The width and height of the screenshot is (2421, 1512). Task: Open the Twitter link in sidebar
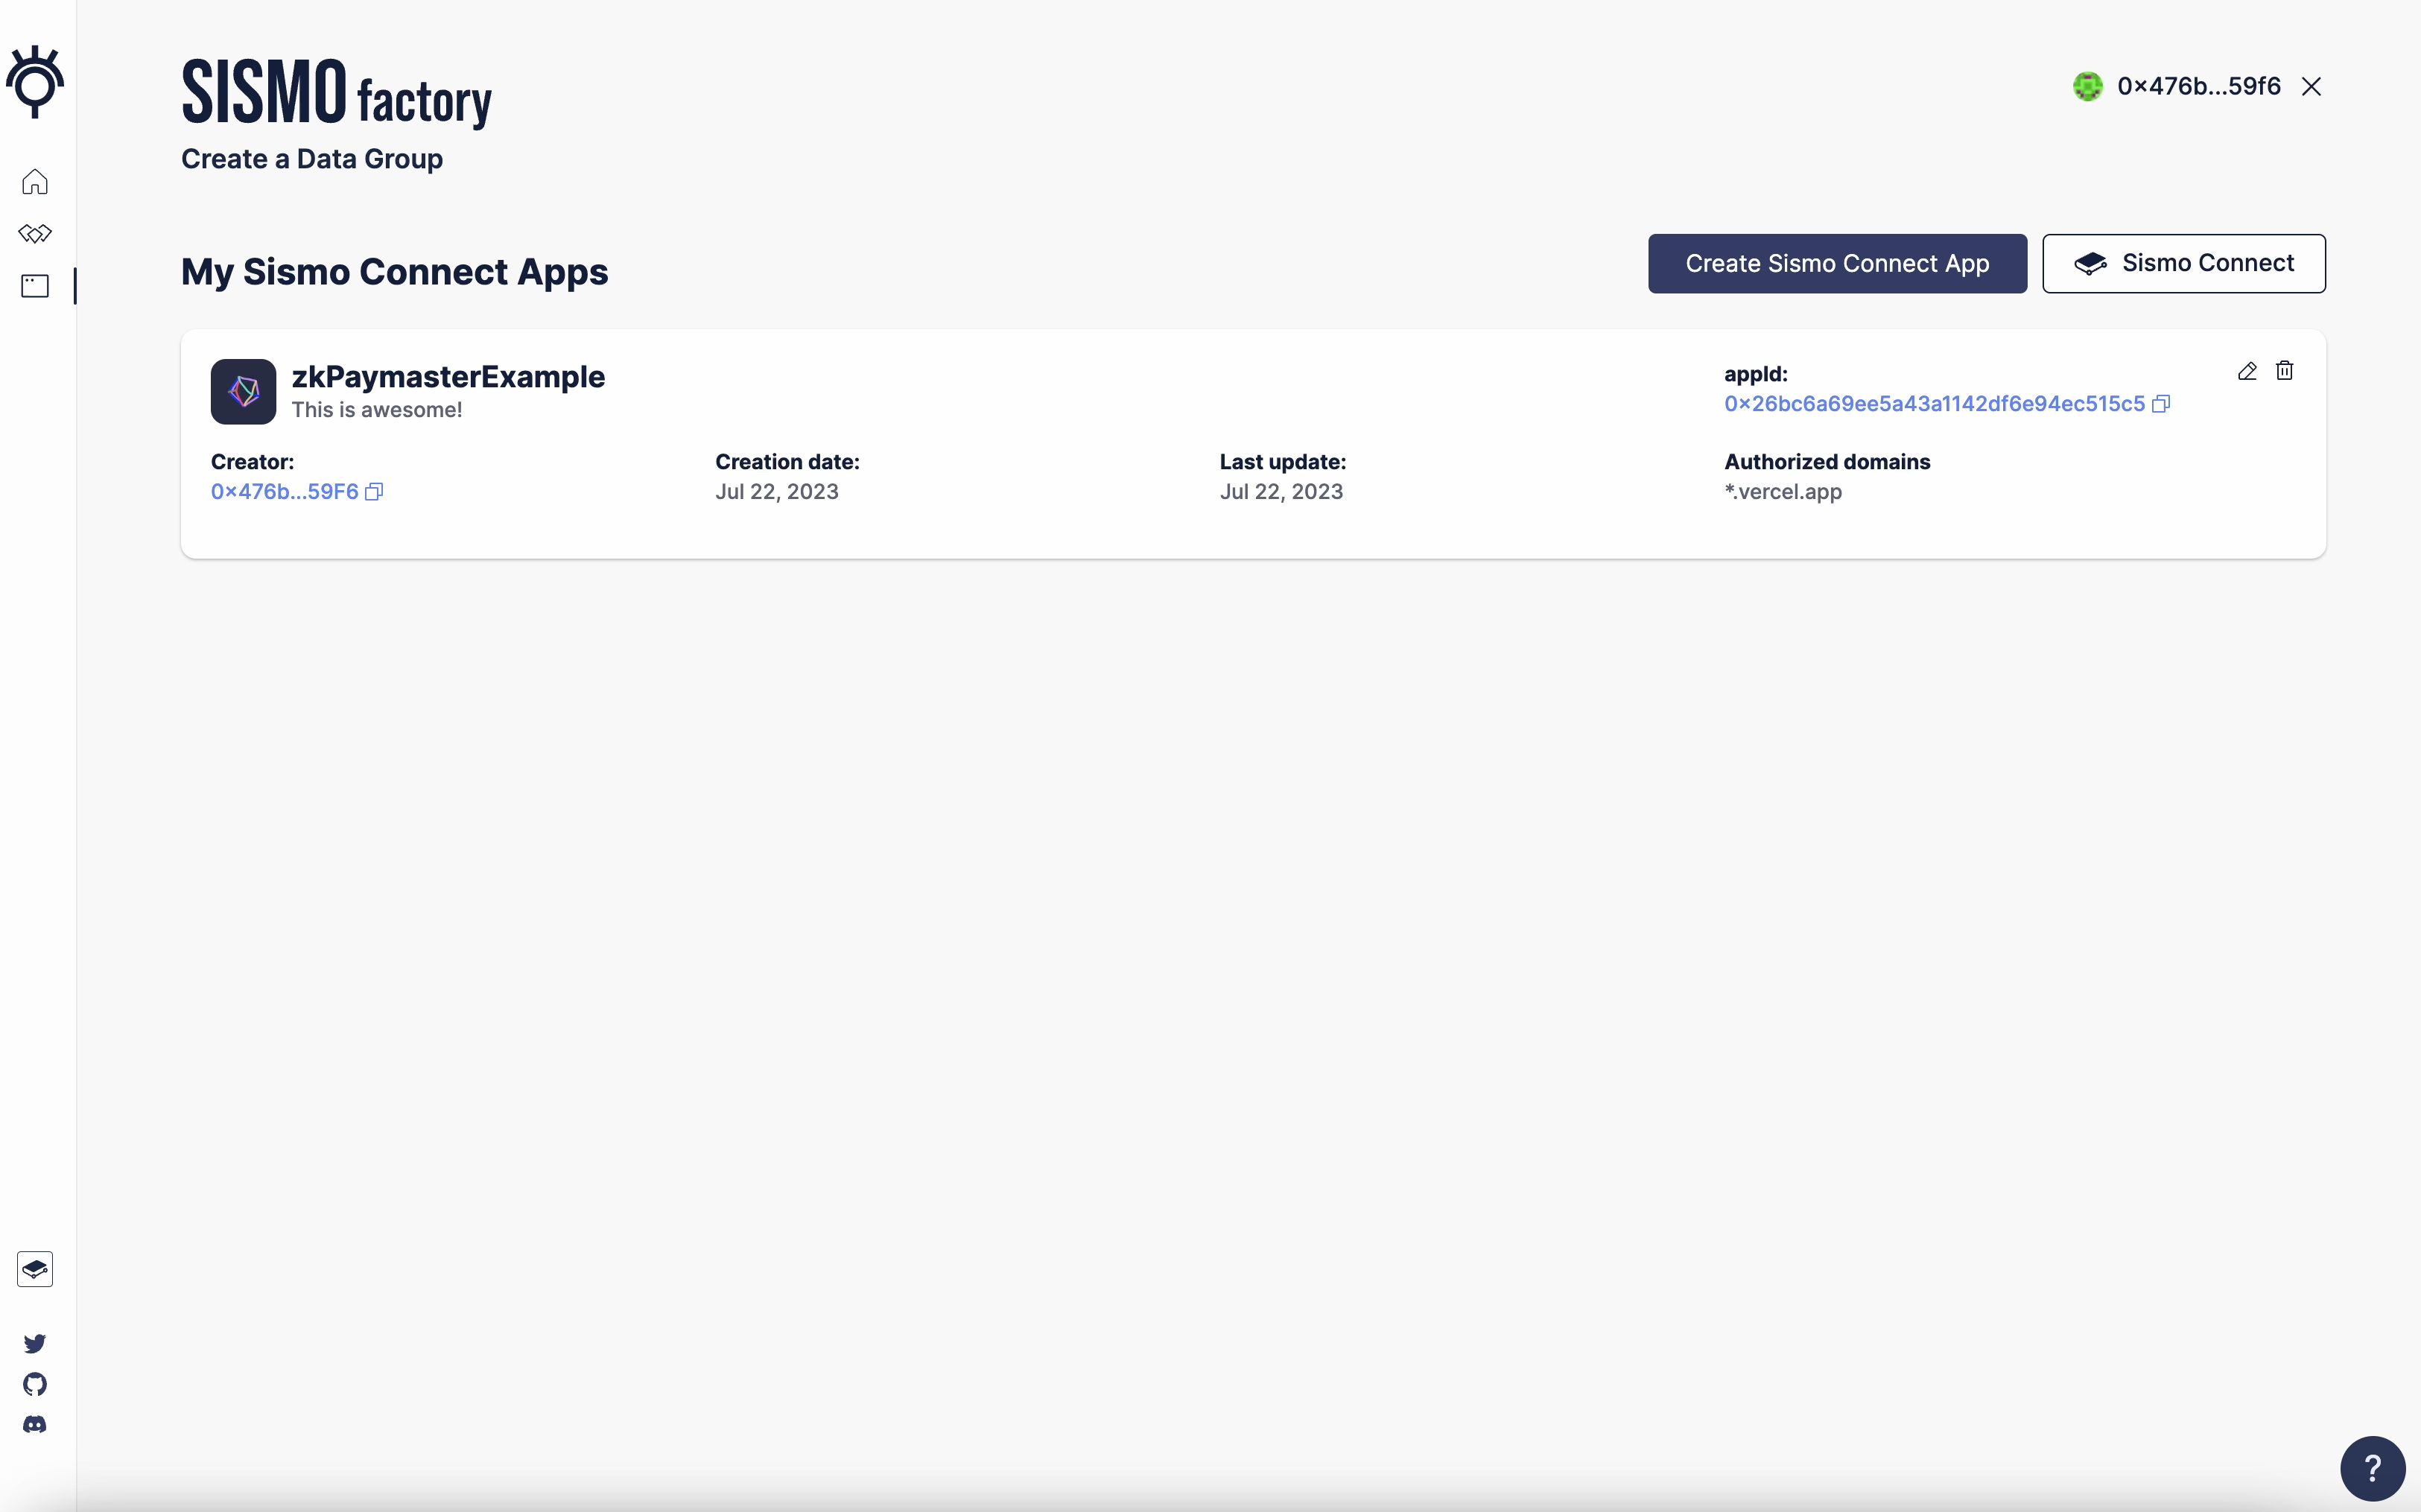(35, 1343)
